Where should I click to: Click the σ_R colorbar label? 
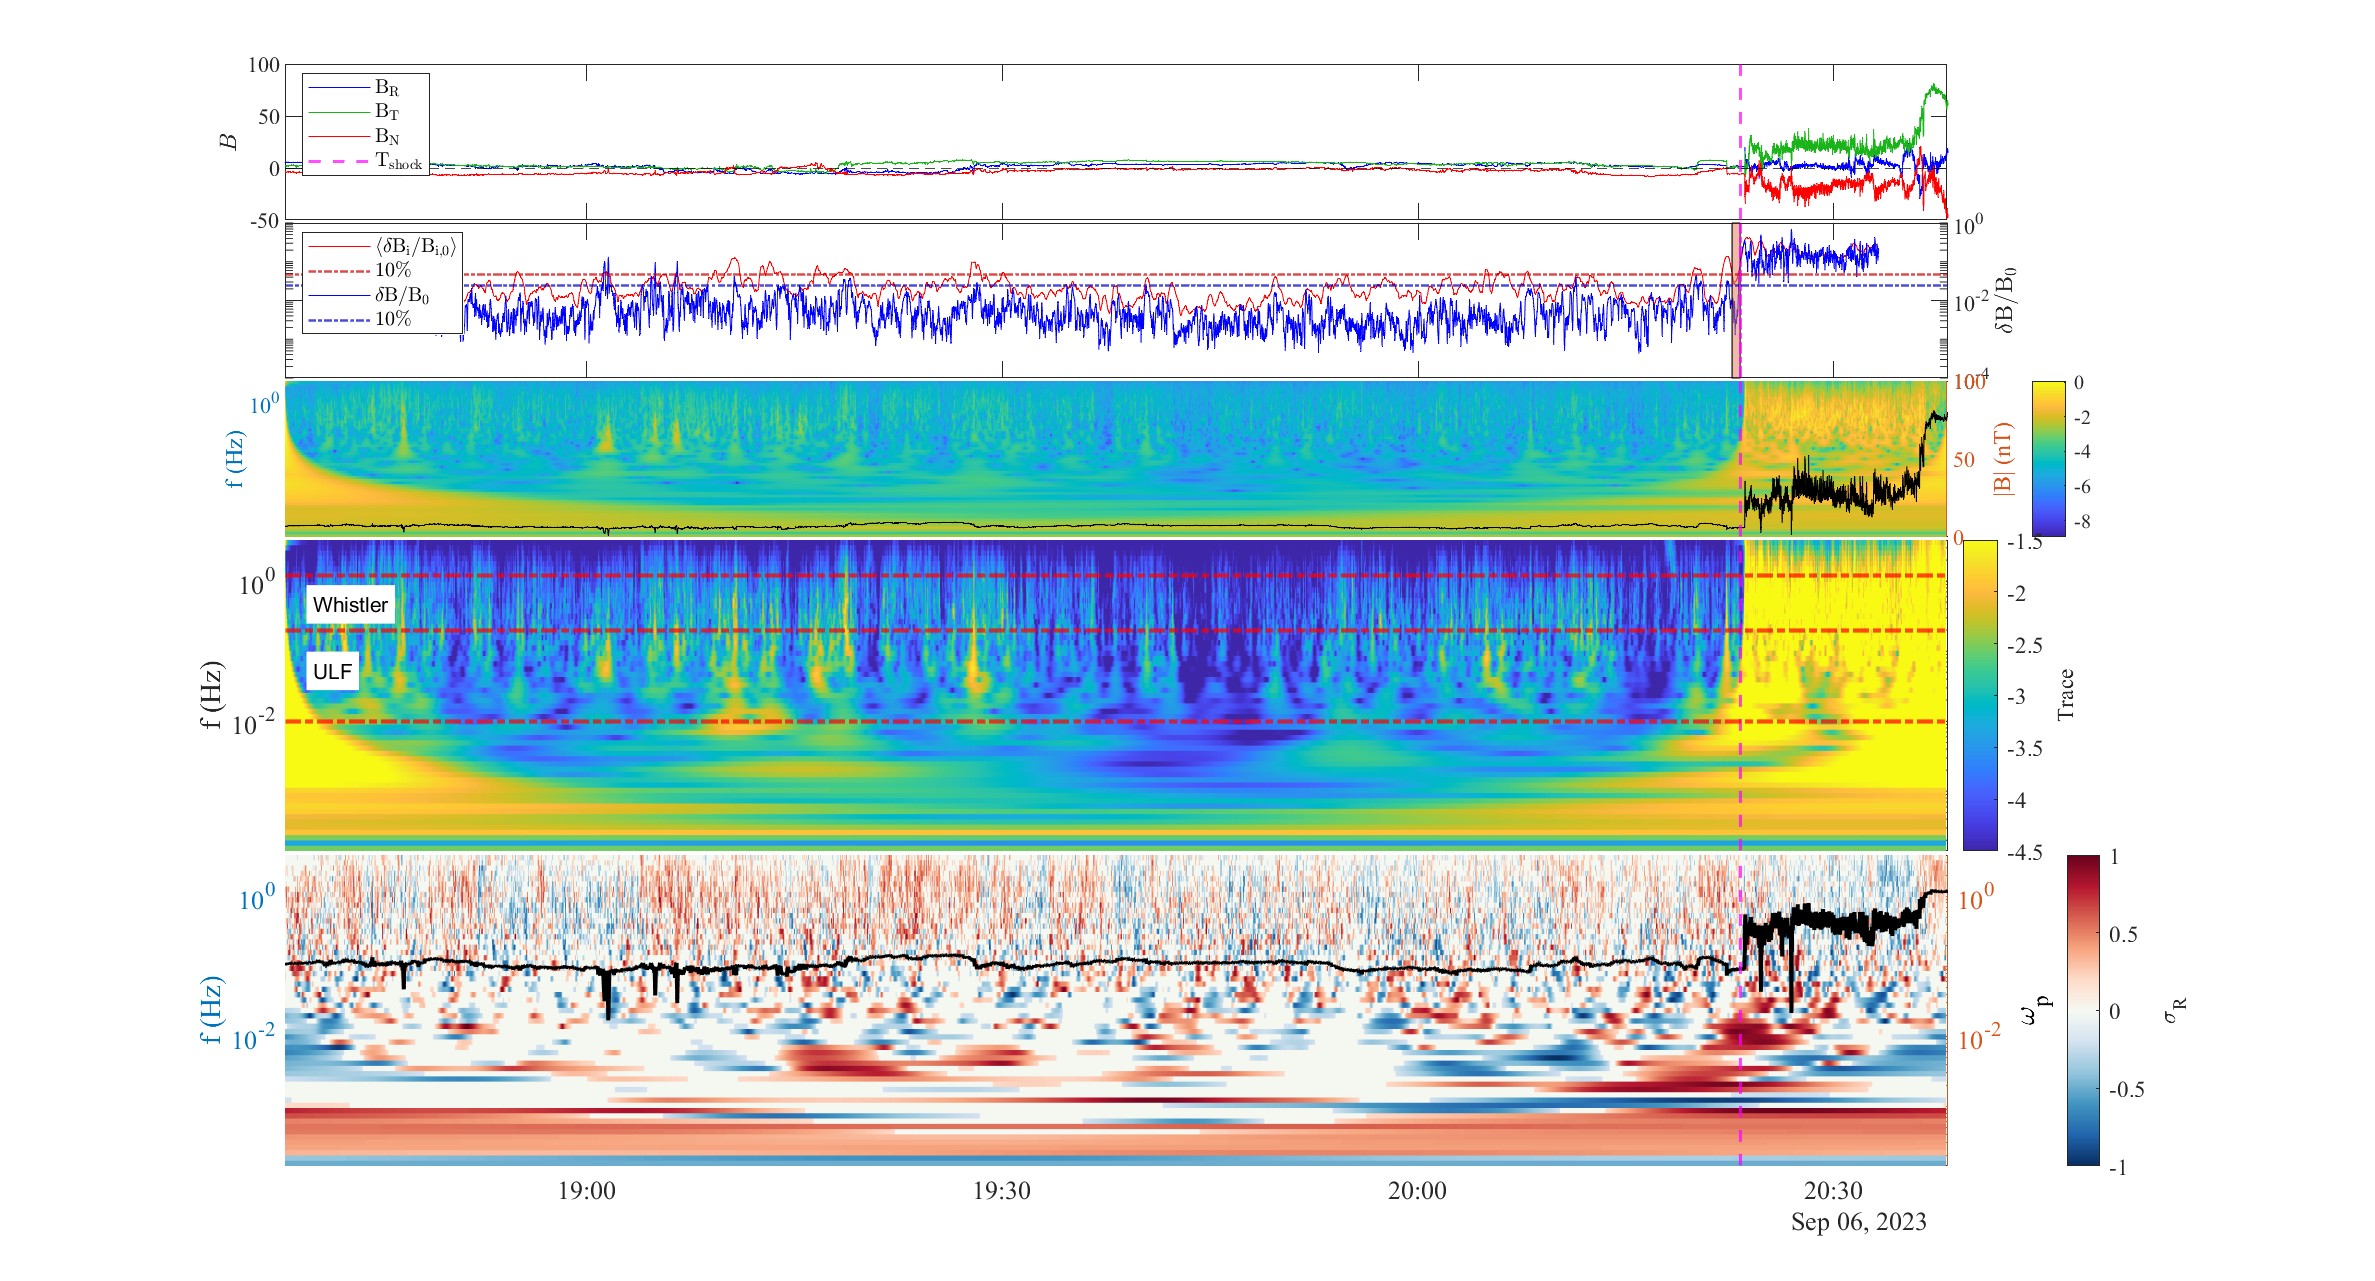[2175, 1010]
